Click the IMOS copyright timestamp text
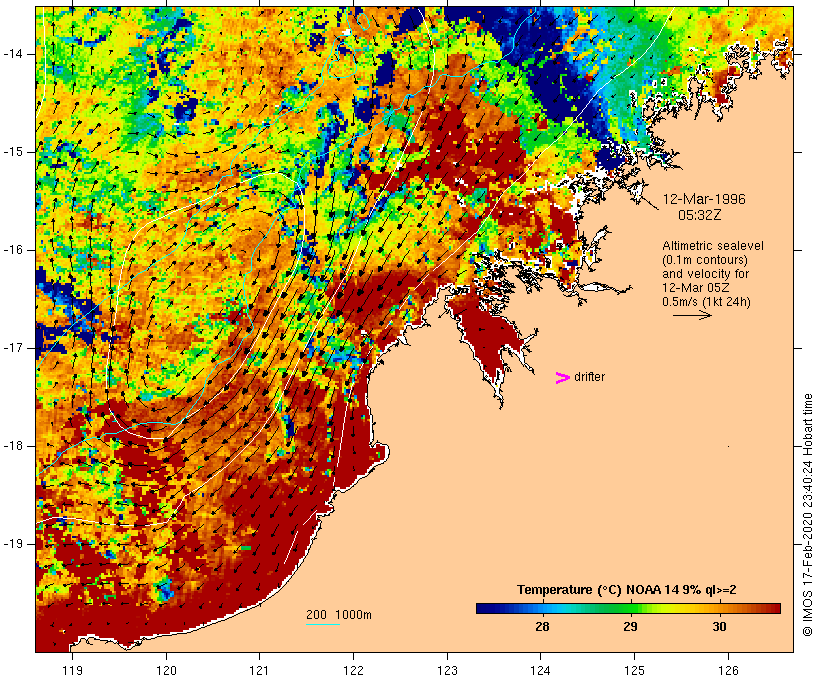 pyautogui.click(x=807, y=515)
